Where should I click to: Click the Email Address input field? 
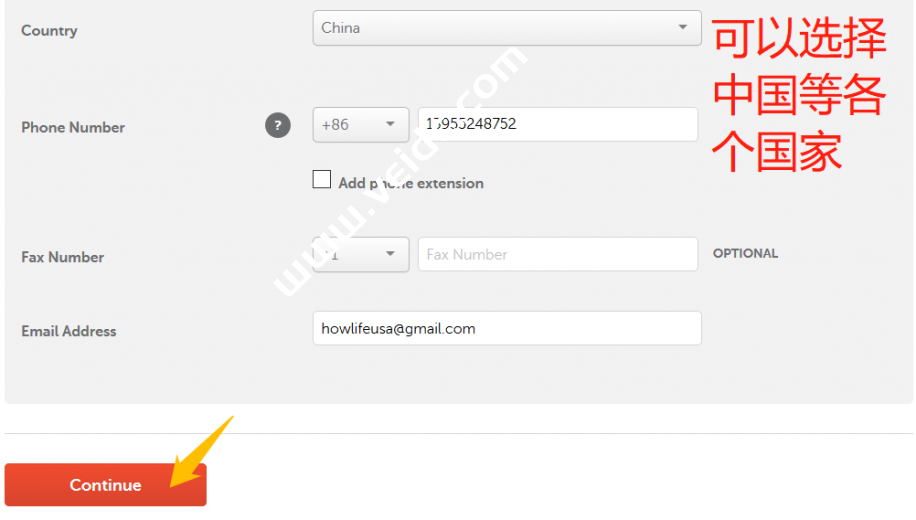coord(506,328)
